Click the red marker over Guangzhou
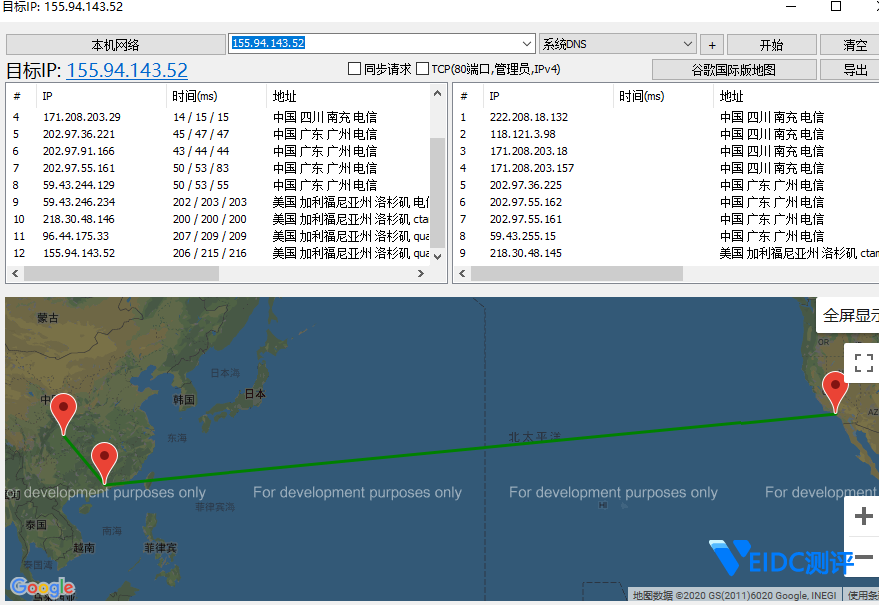The width and height of the screenshot is (879, 605). [104, 460]
